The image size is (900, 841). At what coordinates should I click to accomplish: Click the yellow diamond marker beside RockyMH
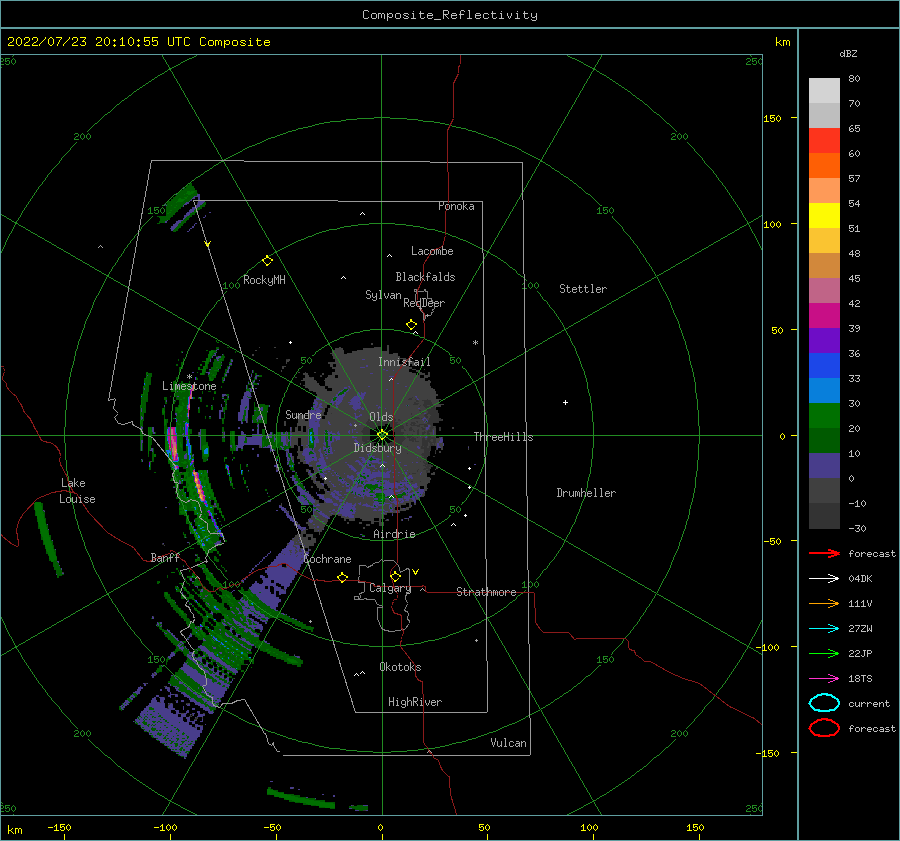tap(267, 261)
